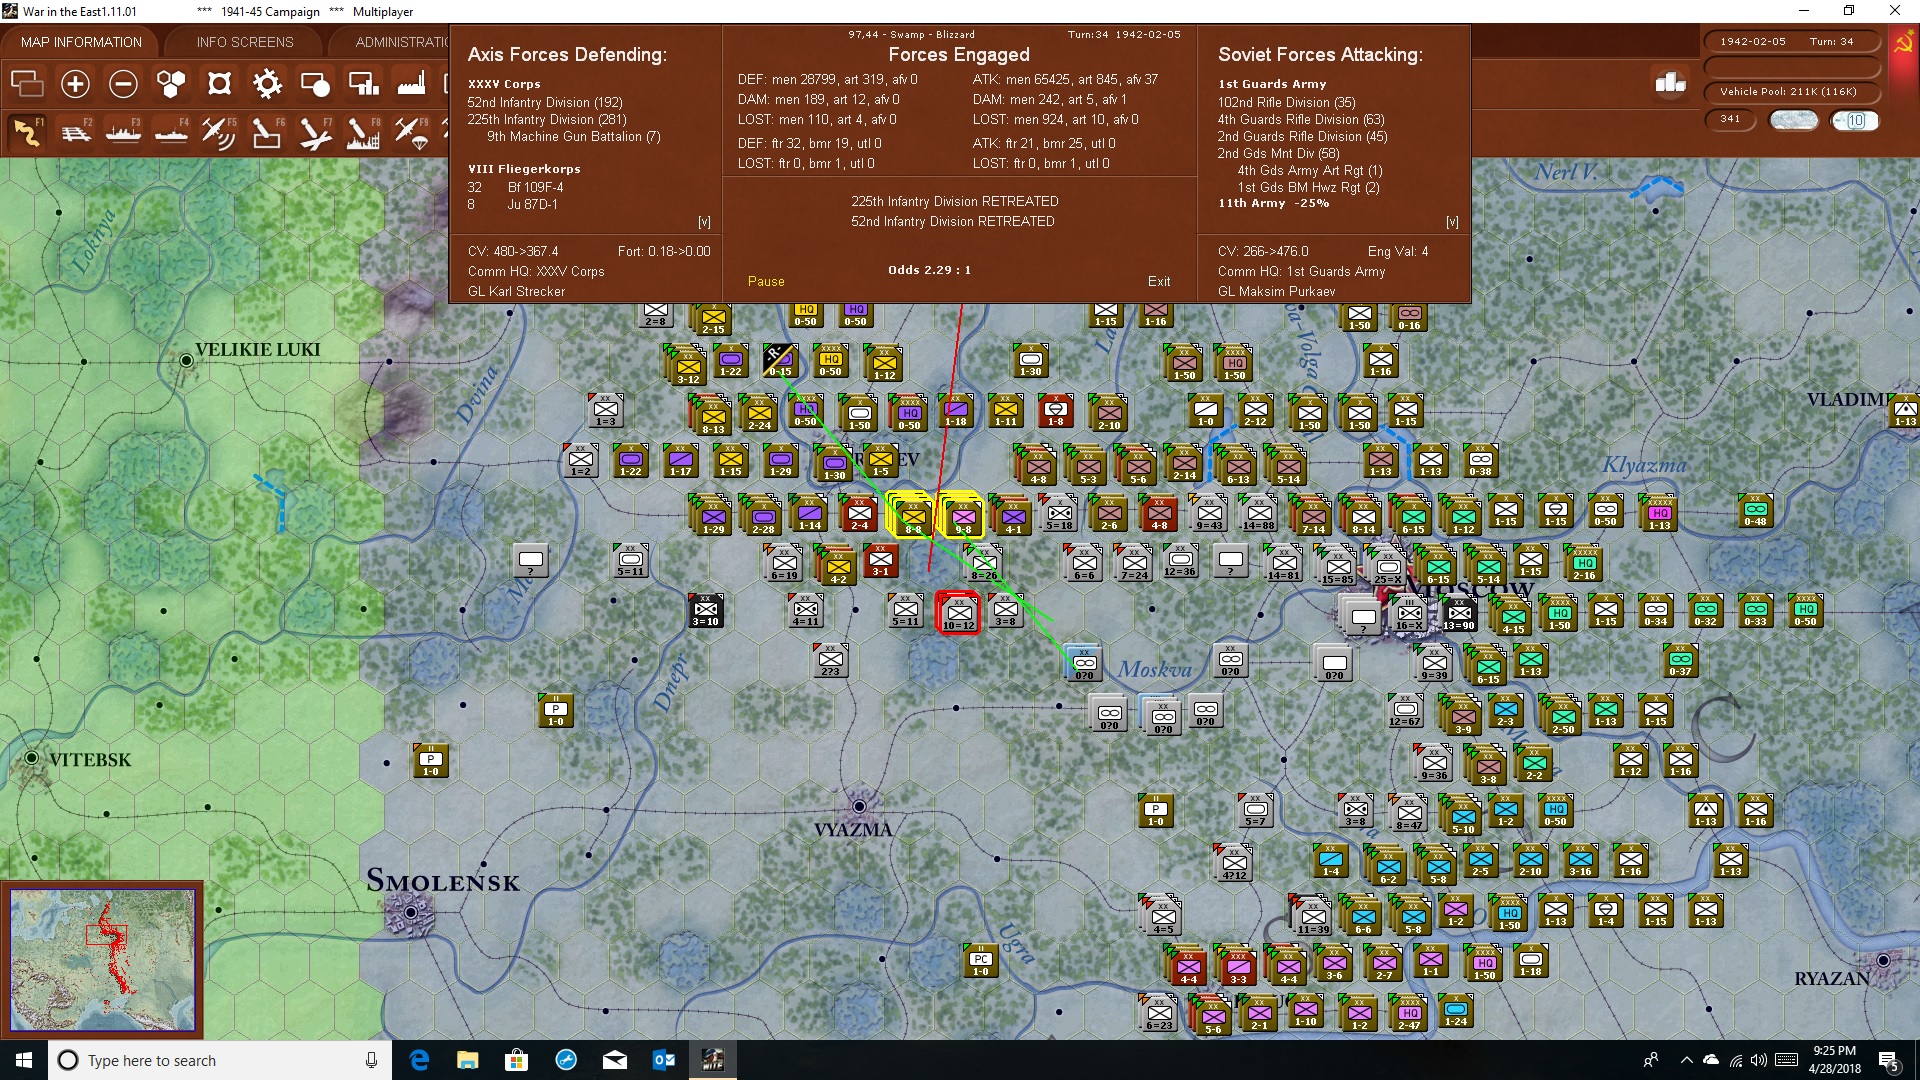Expand Axis forces details with [v]
Image resolution: width=1920 pixels, height=1080 pixels.
click(704, 222)
